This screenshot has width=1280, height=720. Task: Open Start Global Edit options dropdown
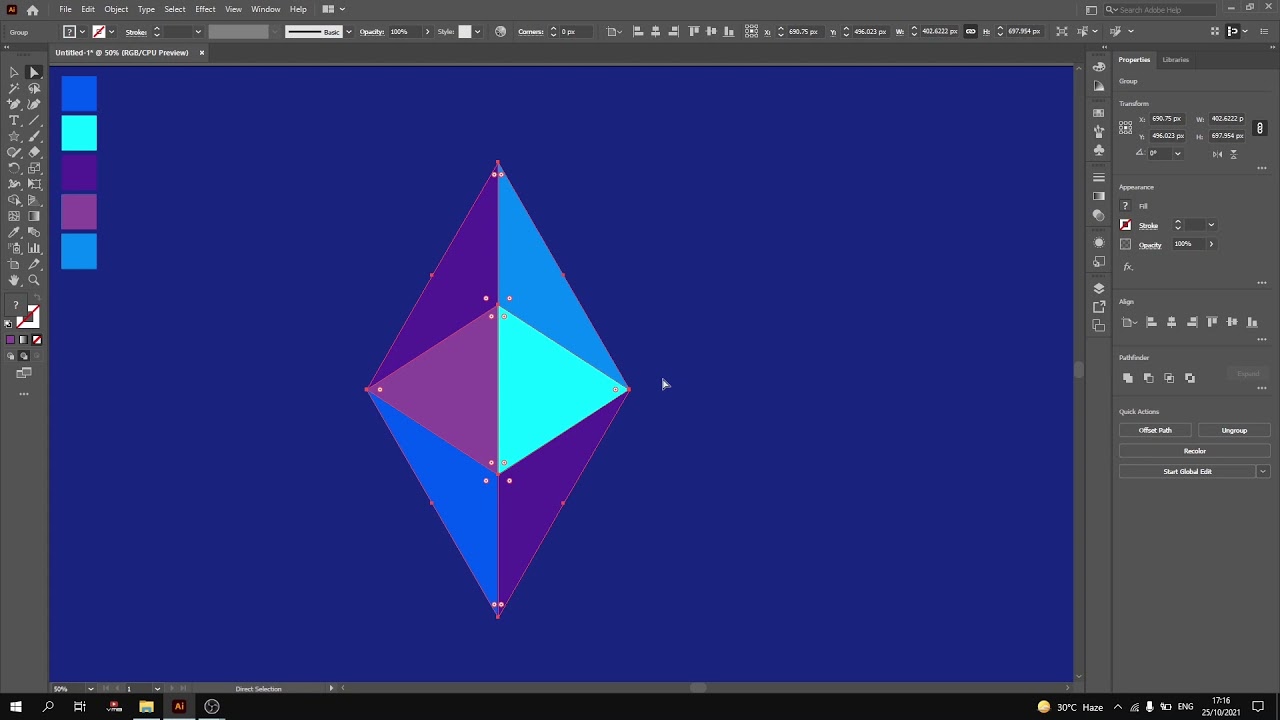(1263, 471)
